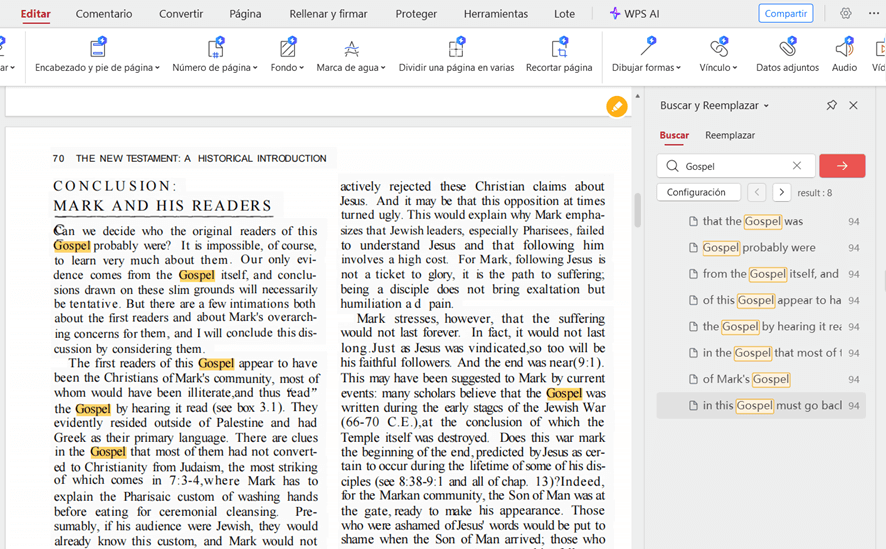Click the Gospel search input field
The width and height of the screenshot is (886, 549).
click(x=735, y=166)
